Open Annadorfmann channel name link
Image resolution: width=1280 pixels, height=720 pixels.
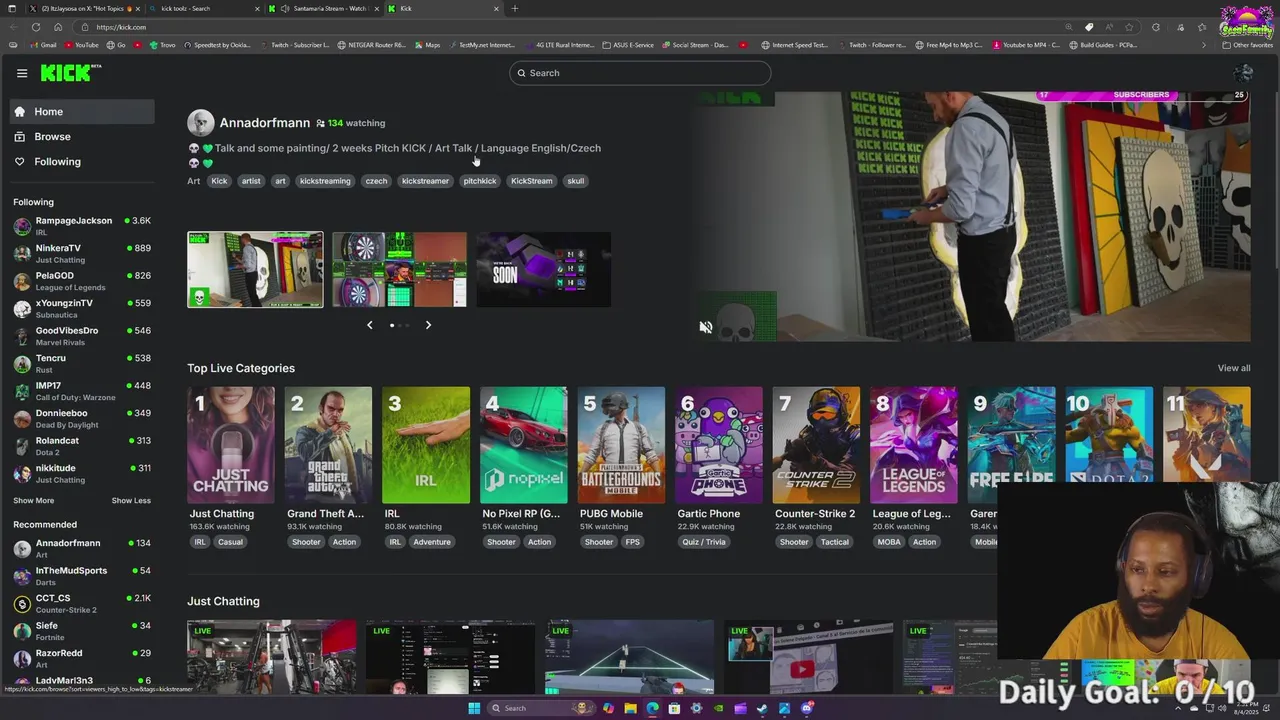point(265,123)
